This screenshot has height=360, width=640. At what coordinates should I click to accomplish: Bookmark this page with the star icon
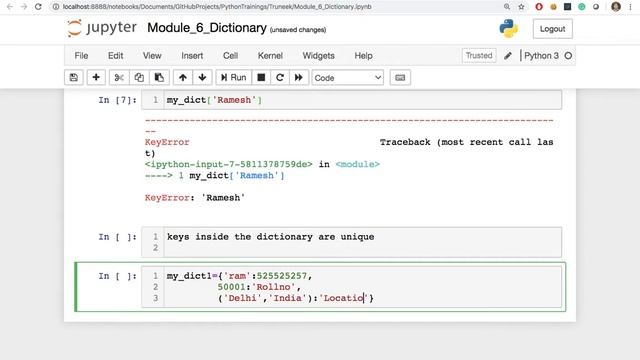[521, 7]
